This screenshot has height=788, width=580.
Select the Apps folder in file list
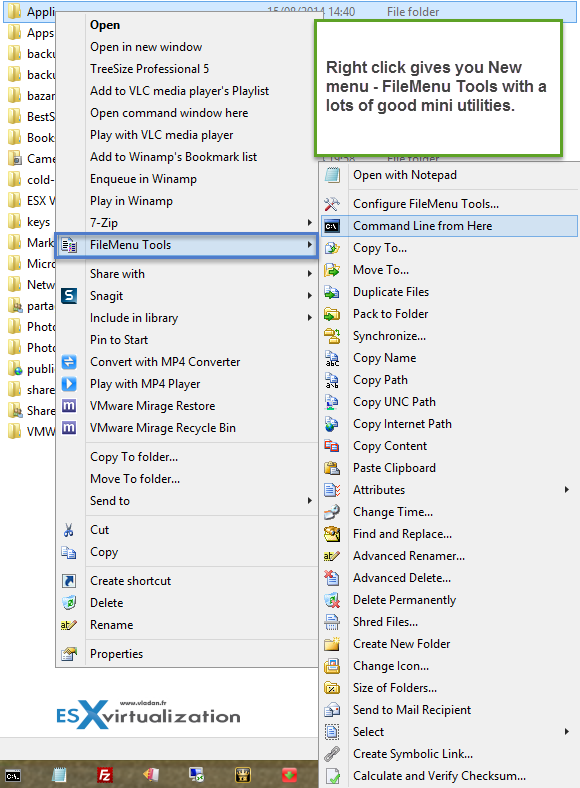click(31, 33)
